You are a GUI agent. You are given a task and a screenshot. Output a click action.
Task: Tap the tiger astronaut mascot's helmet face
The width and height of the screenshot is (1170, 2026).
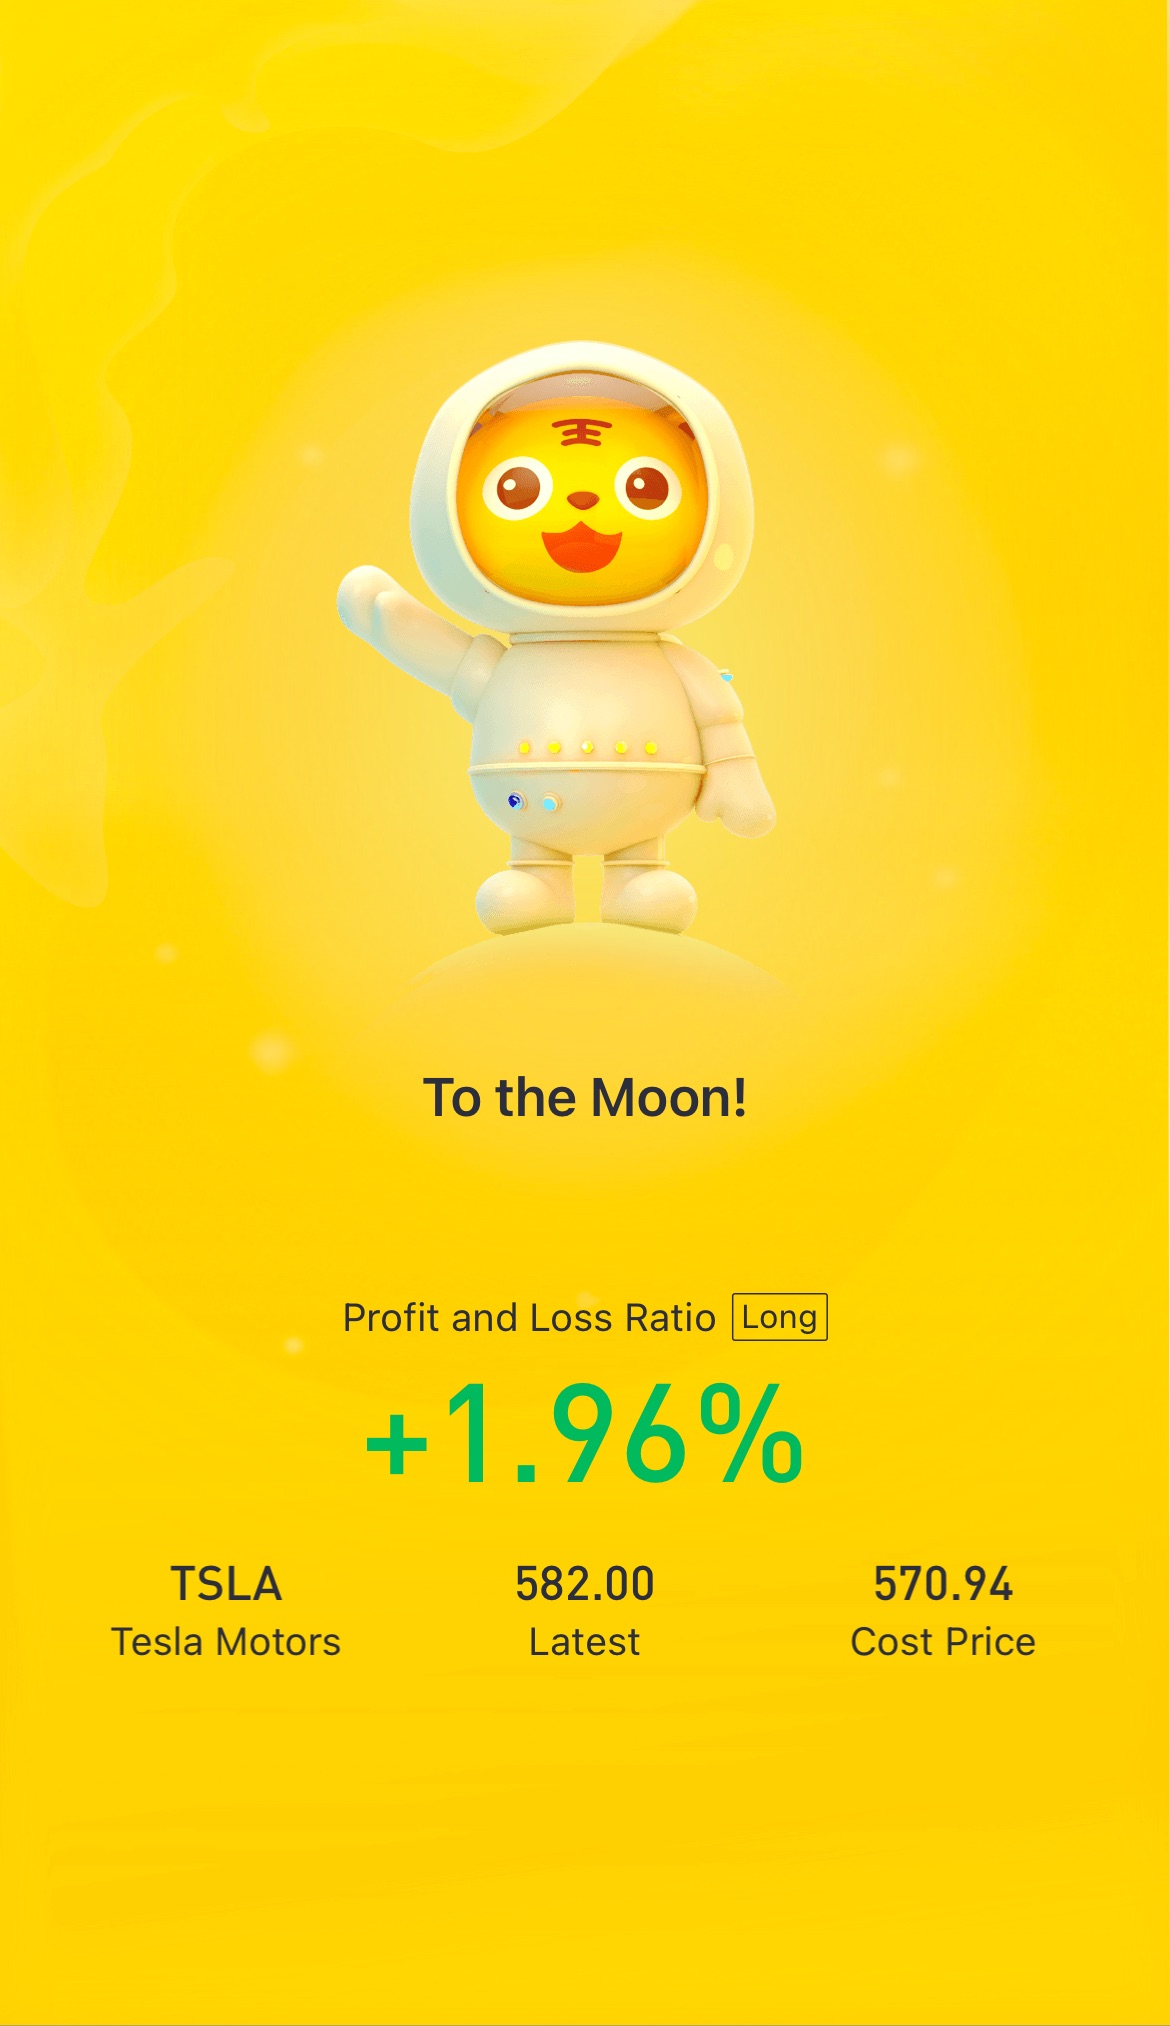tap(582, 500)
